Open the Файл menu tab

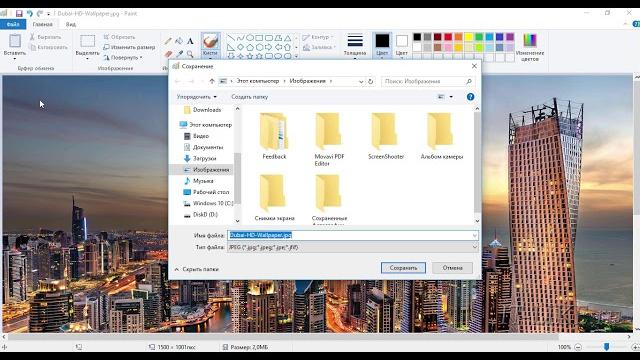tap(13, 24)
